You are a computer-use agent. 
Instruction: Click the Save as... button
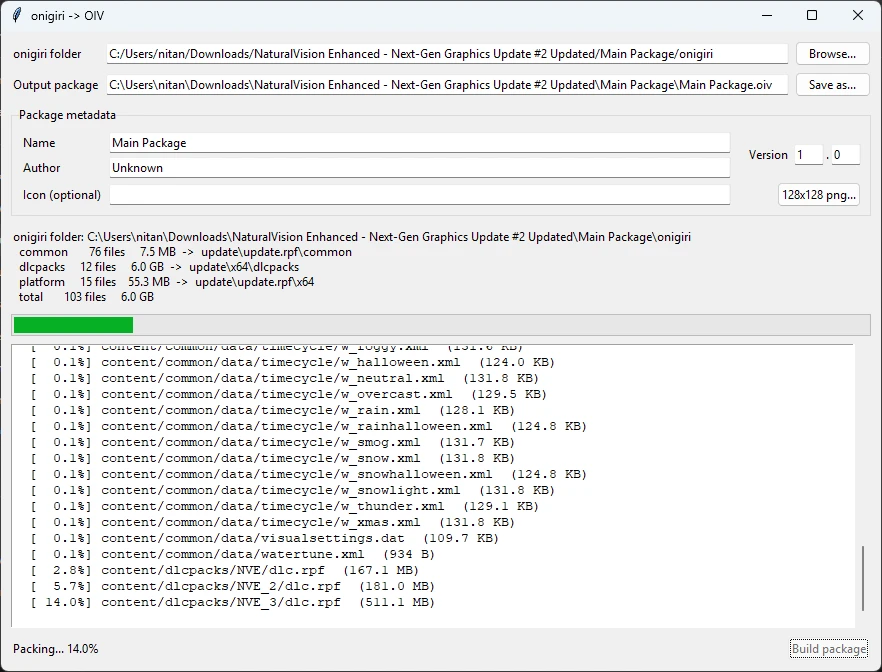pos(832,85)
